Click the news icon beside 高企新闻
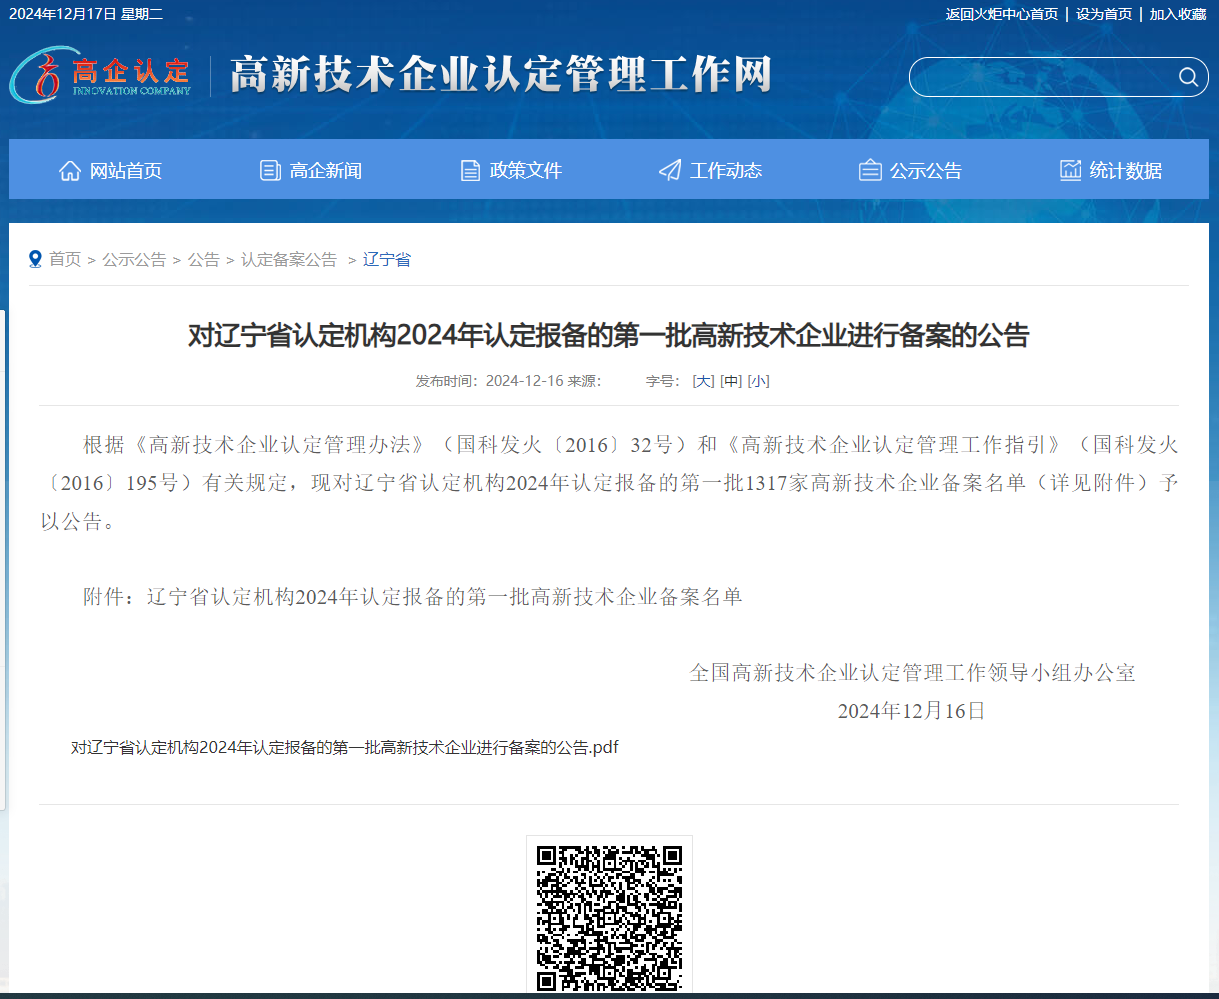Image resolution: width=1219 pixels, height=999 pixels. pyautogui.click(x=270, y=171)
